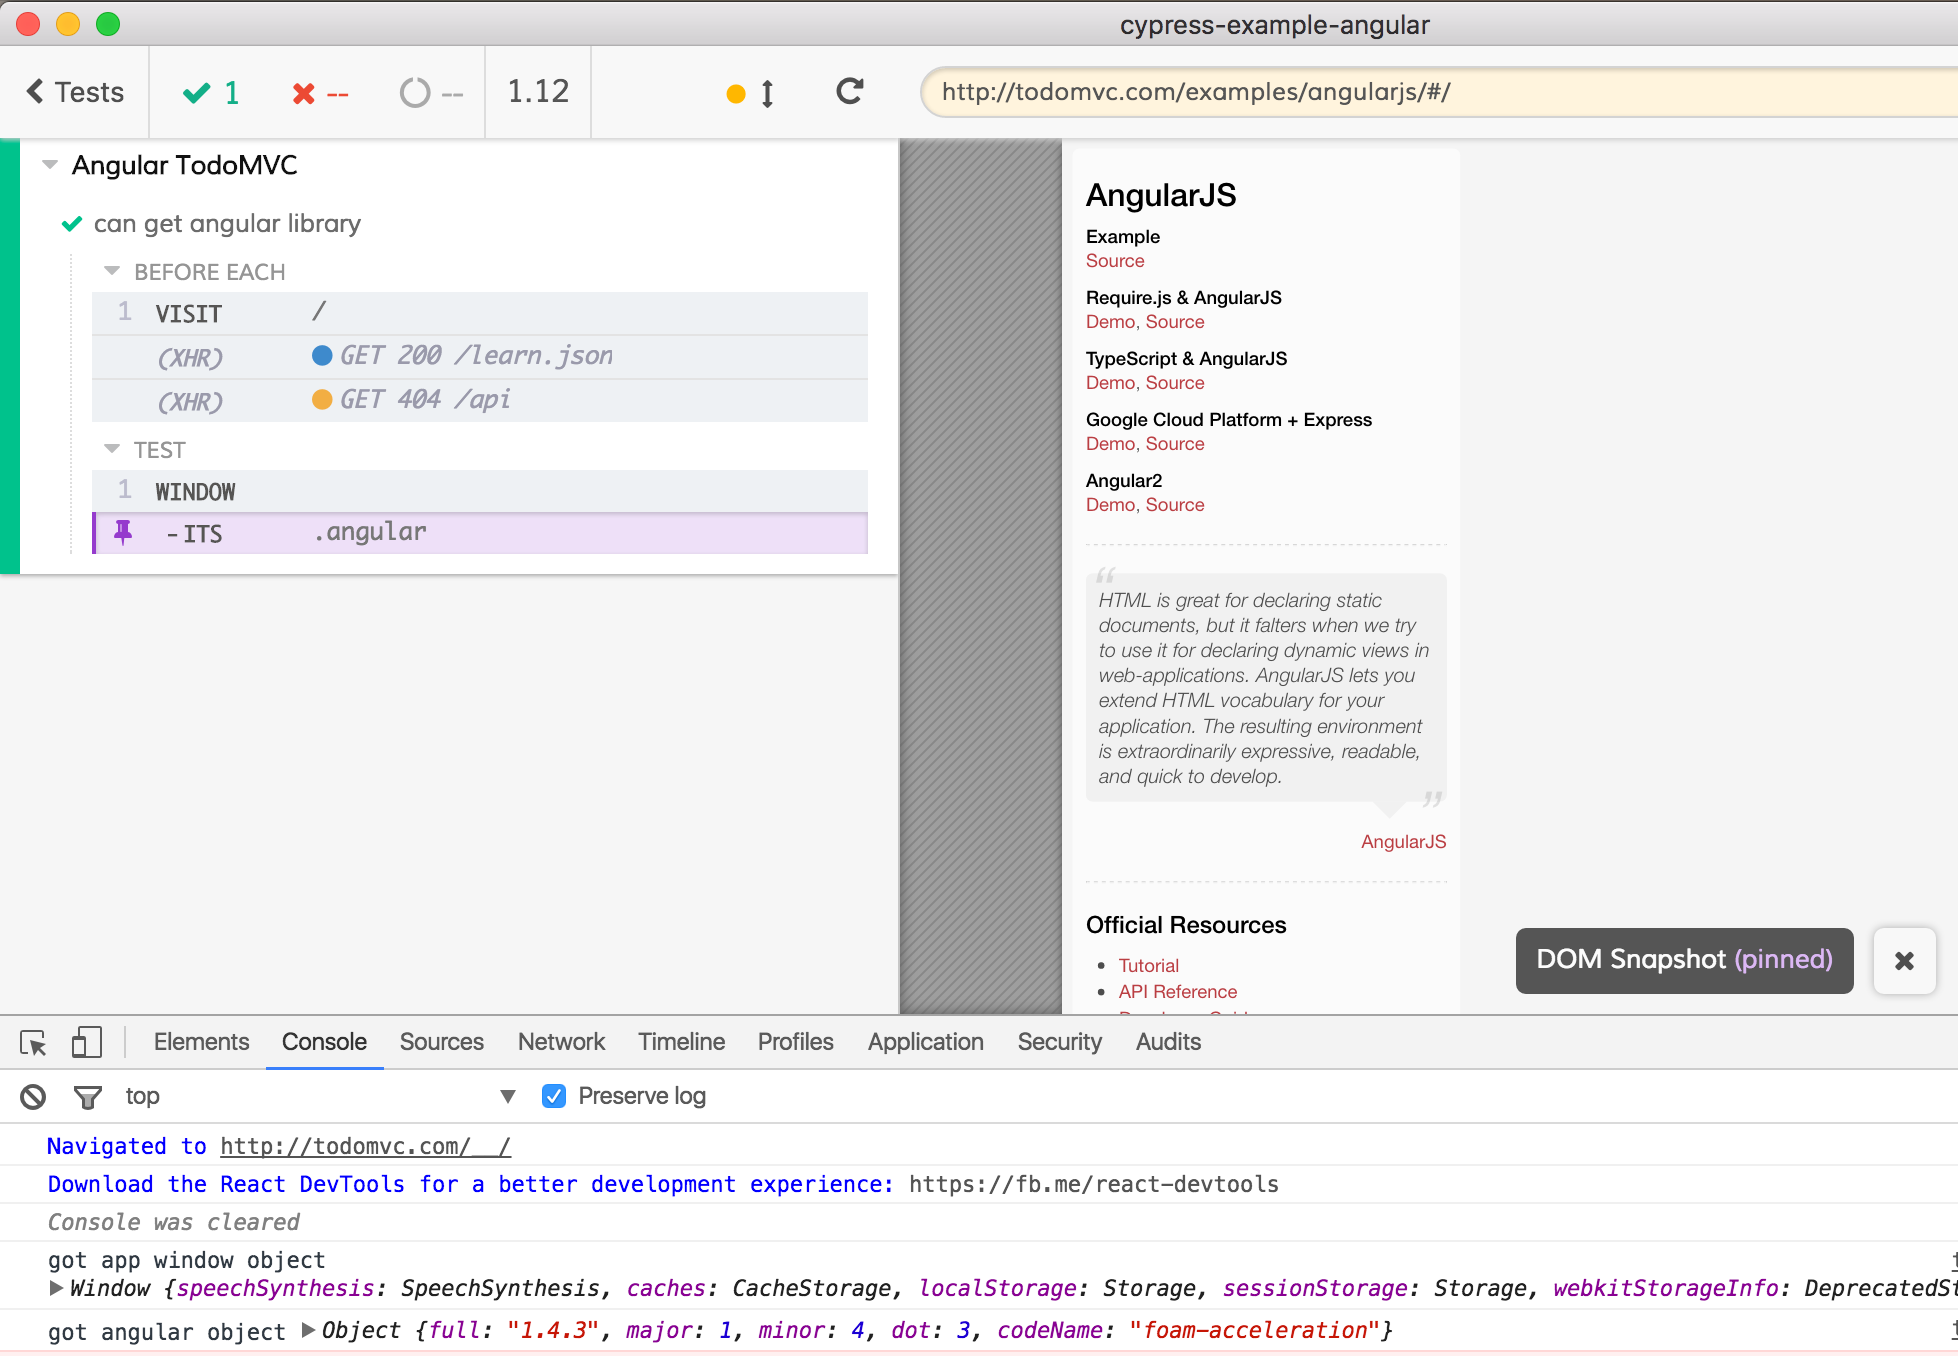Viewport: 1958px width, 1356px height.
Task: Uncheck the Preserve log checkbox
Action: coord(554,1096)
